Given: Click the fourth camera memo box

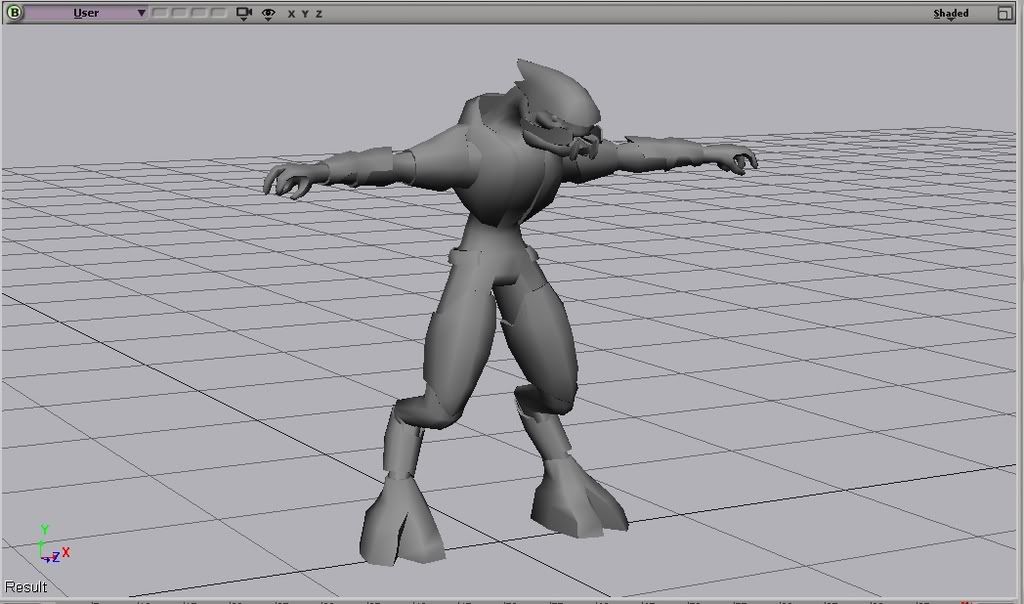Looking at the screenshot, I should [218, 13].
